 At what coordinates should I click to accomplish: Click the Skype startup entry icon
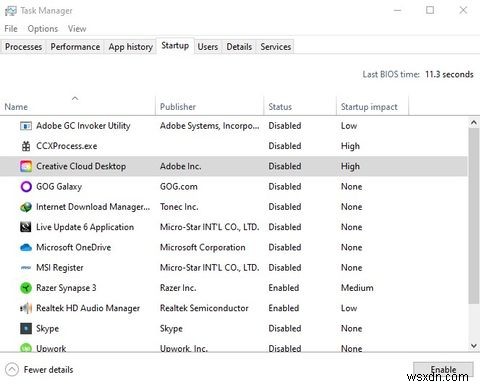[26, 329]
